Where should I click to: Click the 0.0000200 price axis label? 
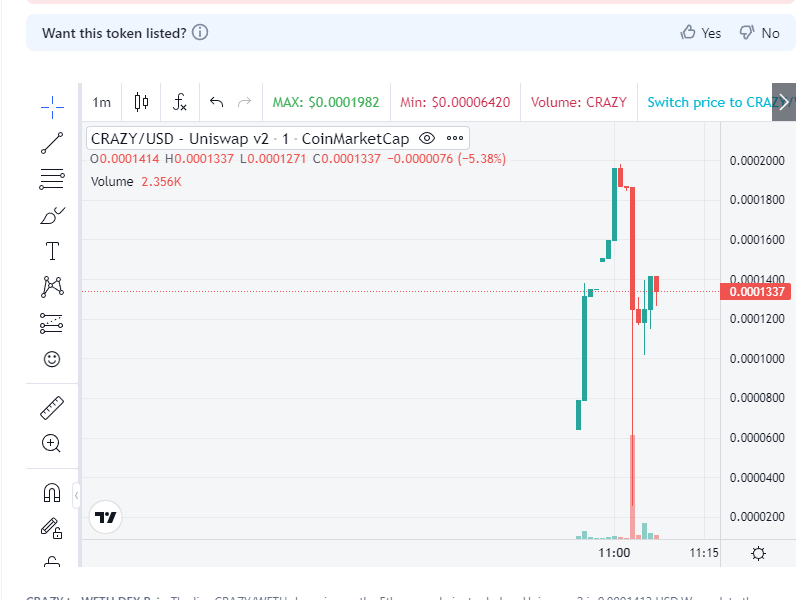coord(757,517)
